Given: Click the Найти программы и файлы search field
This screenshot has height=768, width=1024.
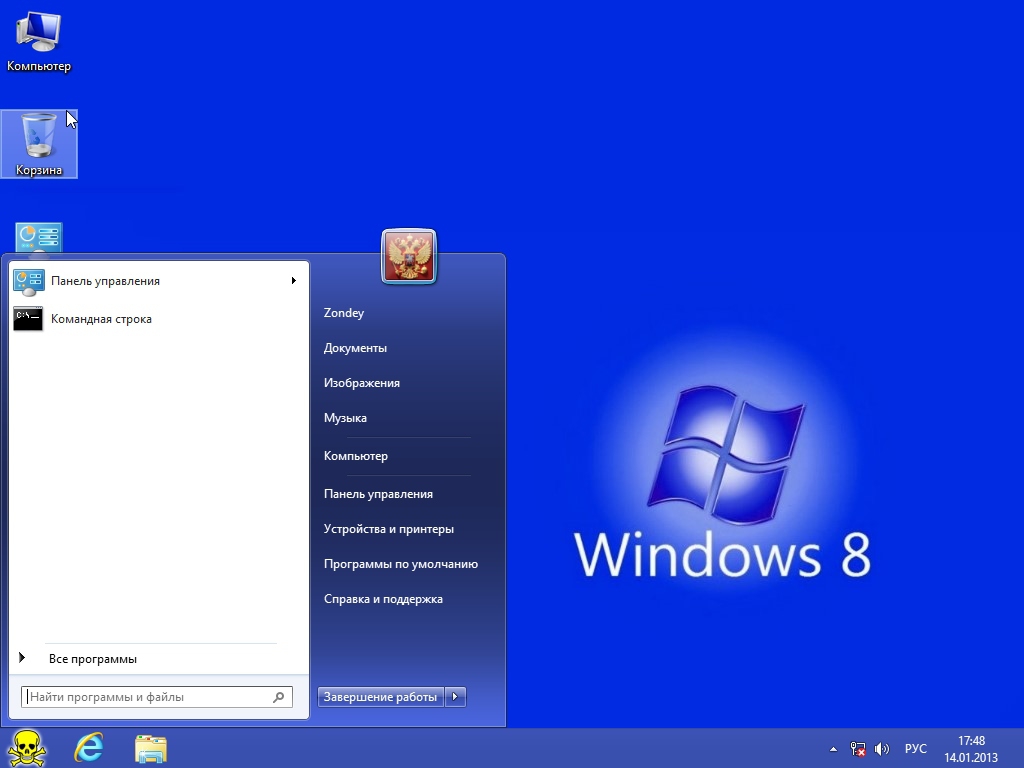Looking at the screenshot, I should click(148, 697).
